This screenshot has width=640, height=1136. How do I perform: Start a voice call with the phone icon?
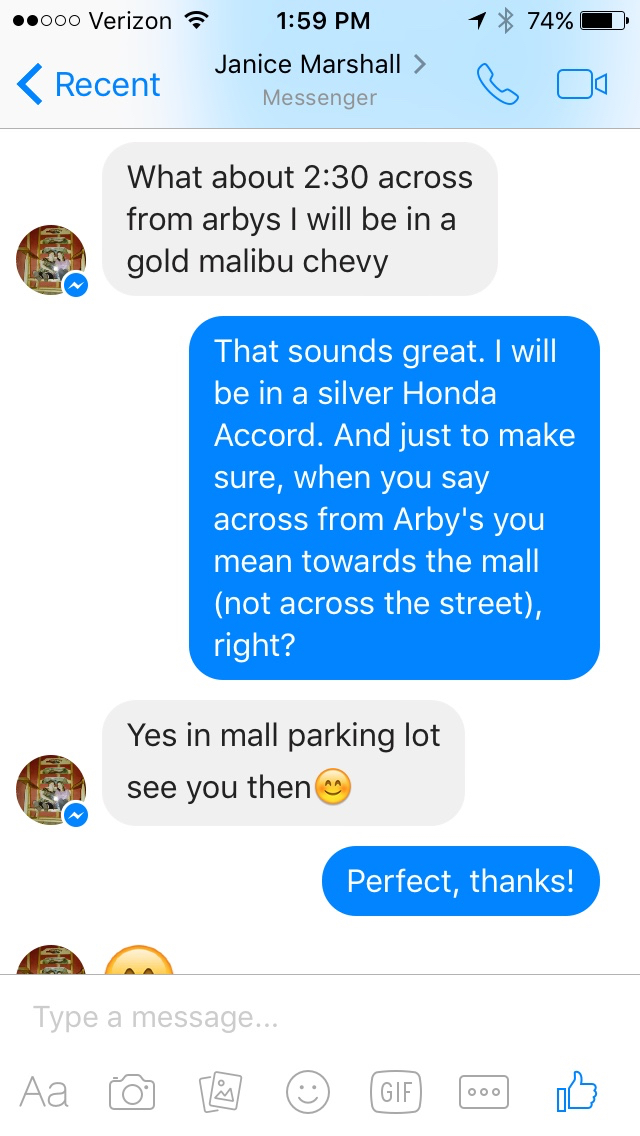click(498, 84)
